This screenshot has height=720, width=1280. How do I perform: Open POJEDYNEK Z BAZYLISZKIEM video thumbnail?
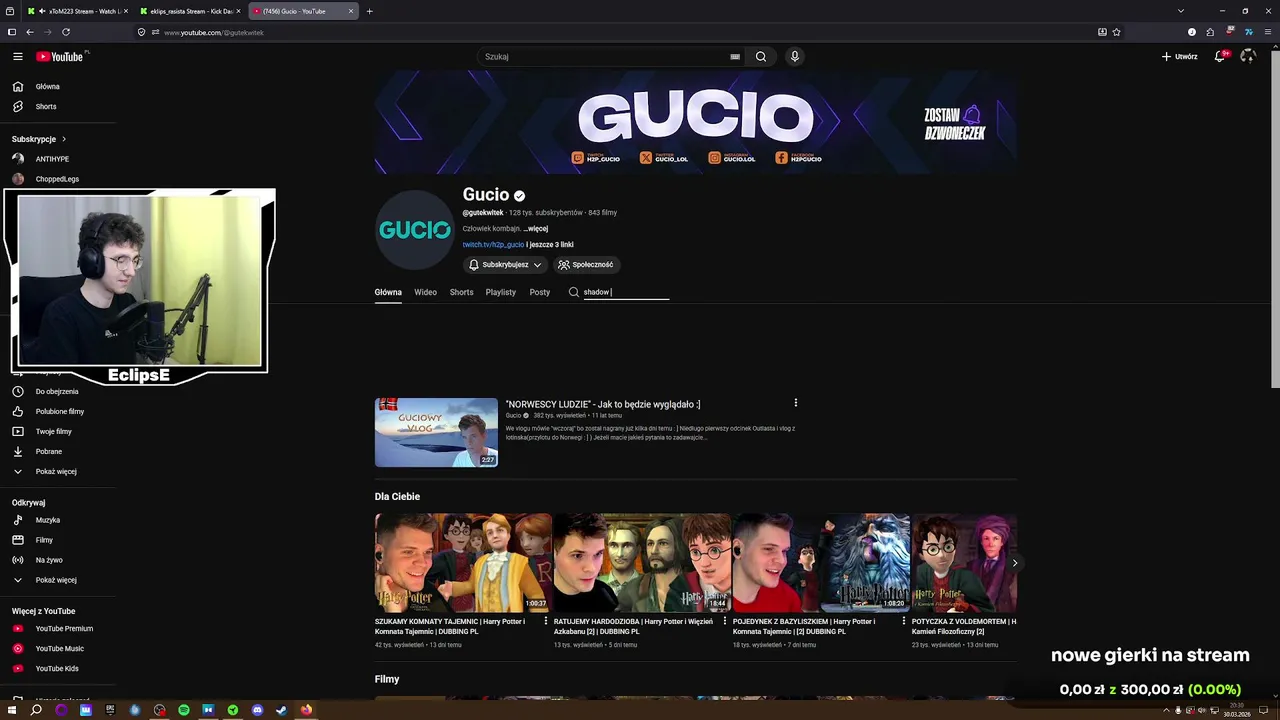(821, 563)
